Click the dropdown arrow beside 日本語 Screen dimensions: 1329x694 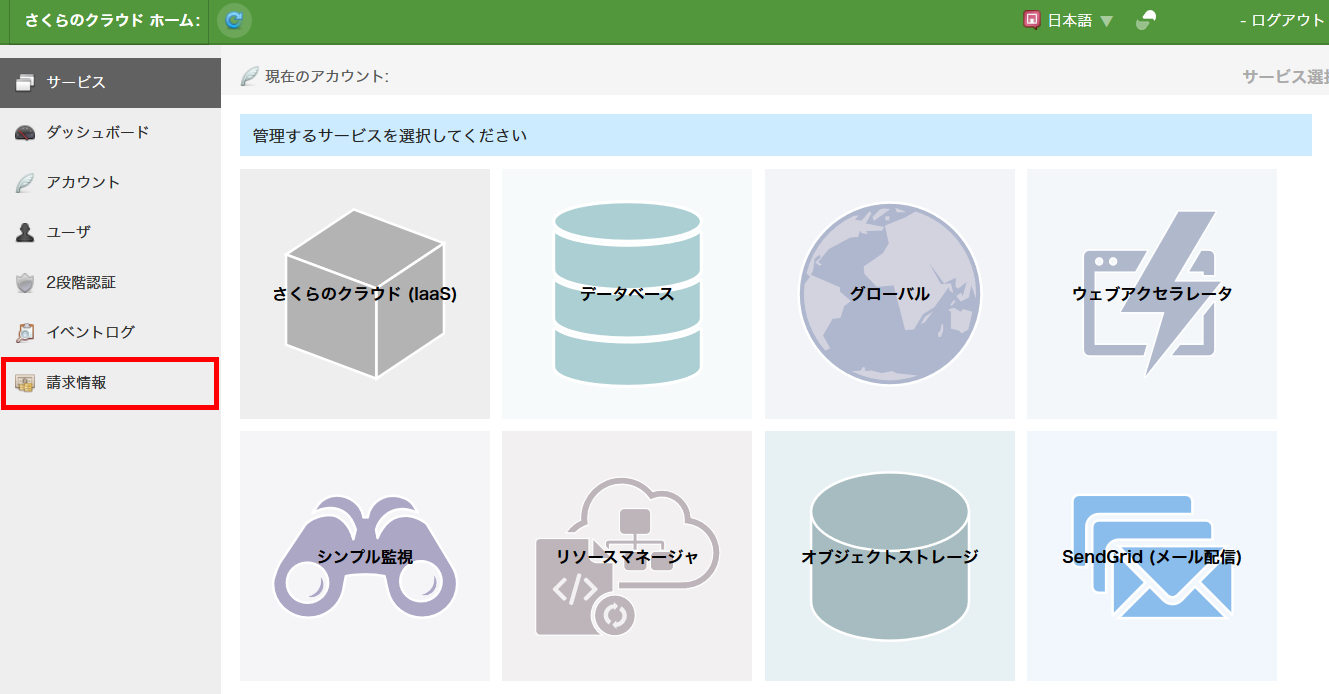coord(1106,21)
